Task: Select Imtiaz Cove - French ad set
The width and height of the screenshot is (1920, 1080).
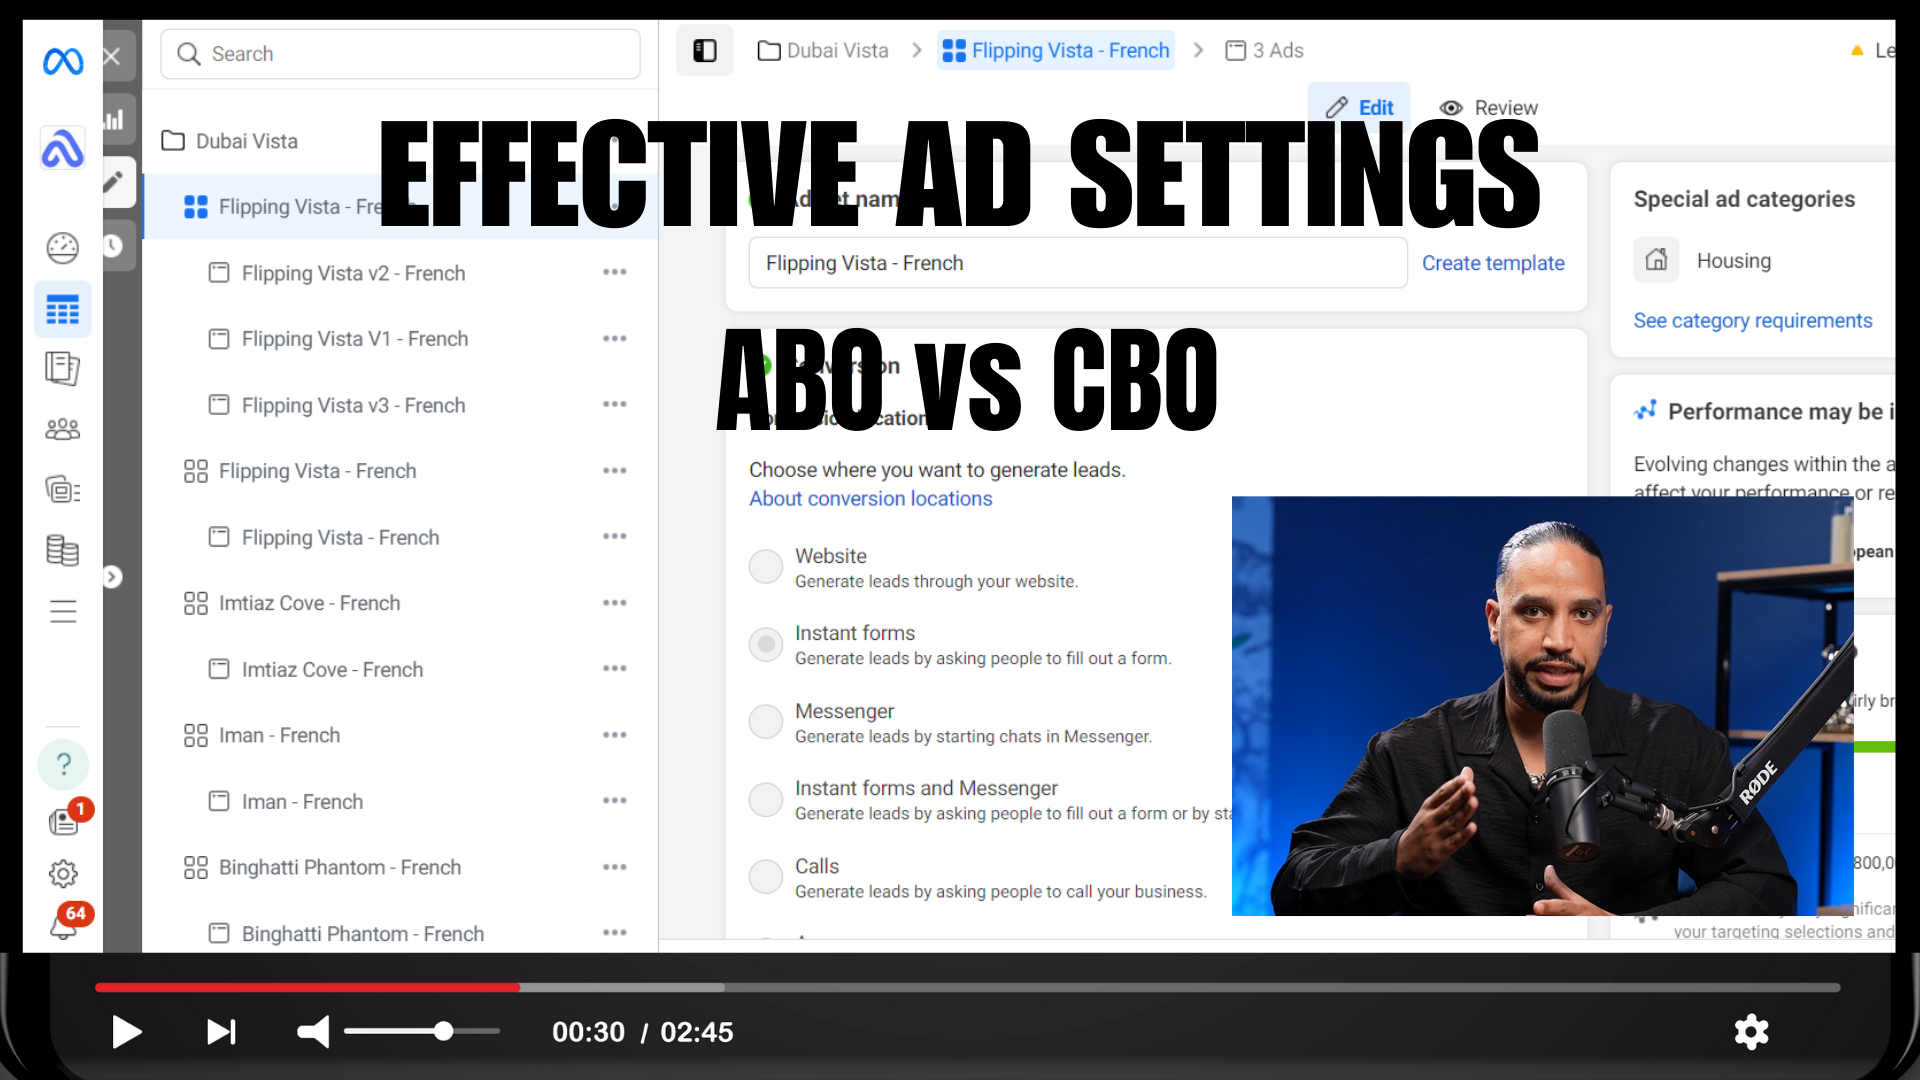Action: pos(309,603)
